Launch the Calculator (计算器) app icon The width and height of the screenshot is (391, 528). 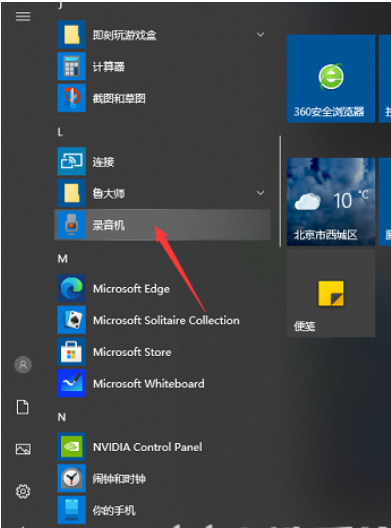click(x=71, y=66)
